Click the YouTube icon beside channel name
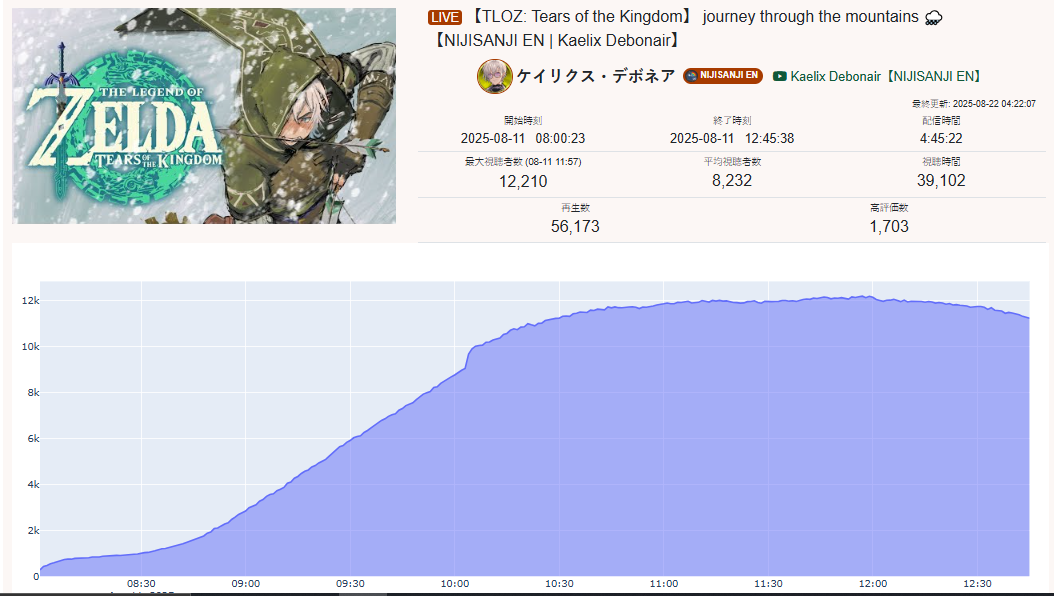Viewport: 1054px width, 596px height. pos(780,76)
